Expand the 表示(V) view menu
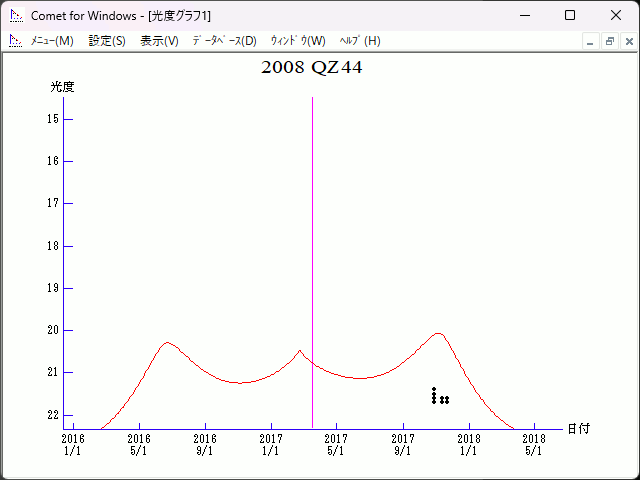 pyautogui.click(x=159, y=41)
